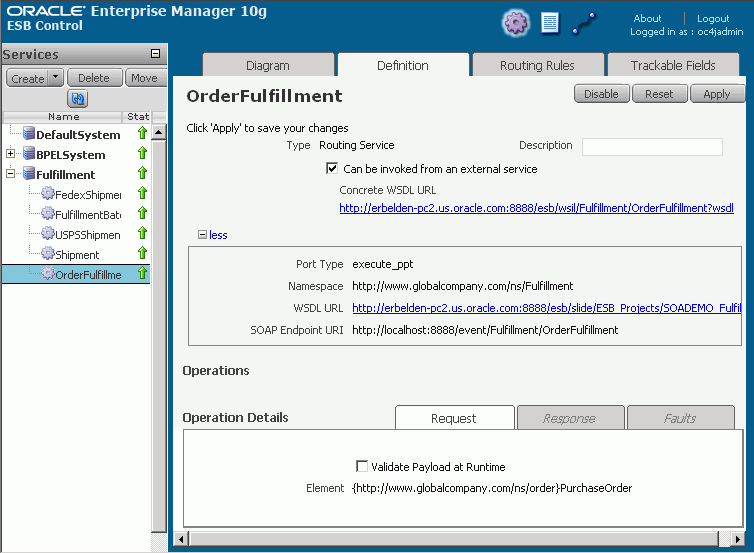Click the horizontal scrollbar thumb
The height and width of the screenshot is (553, 754).
[453, 539]
